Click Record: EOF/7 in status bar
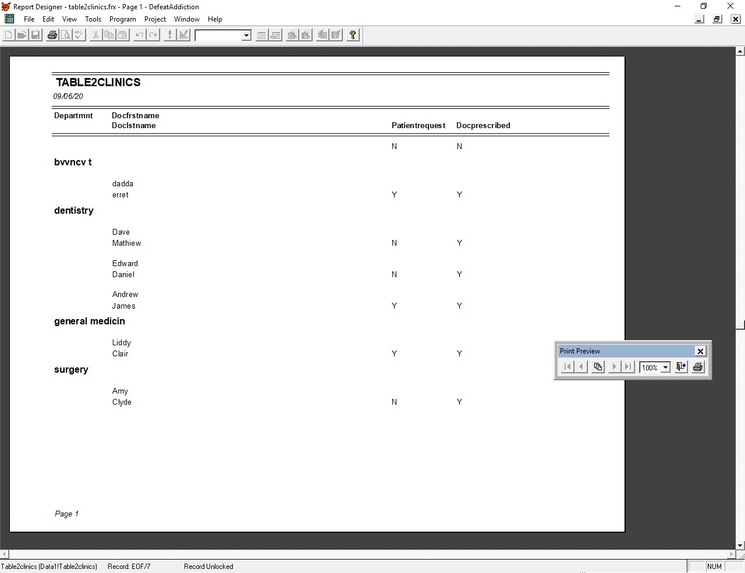Screen dimensions: 745x573 [129, 566]
